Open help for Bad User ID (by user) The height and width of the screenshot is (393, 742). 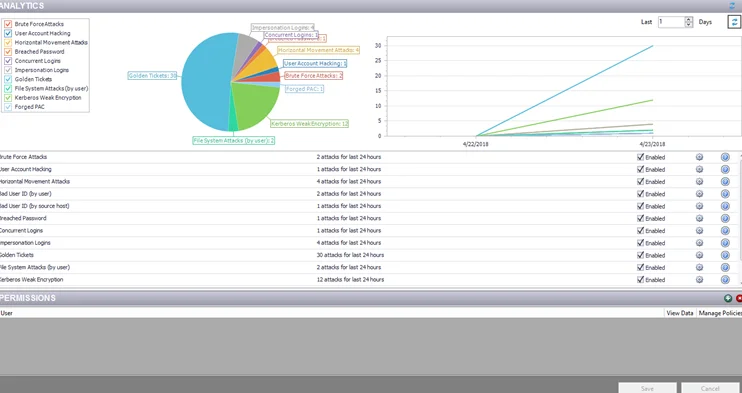tap(725, 194)
